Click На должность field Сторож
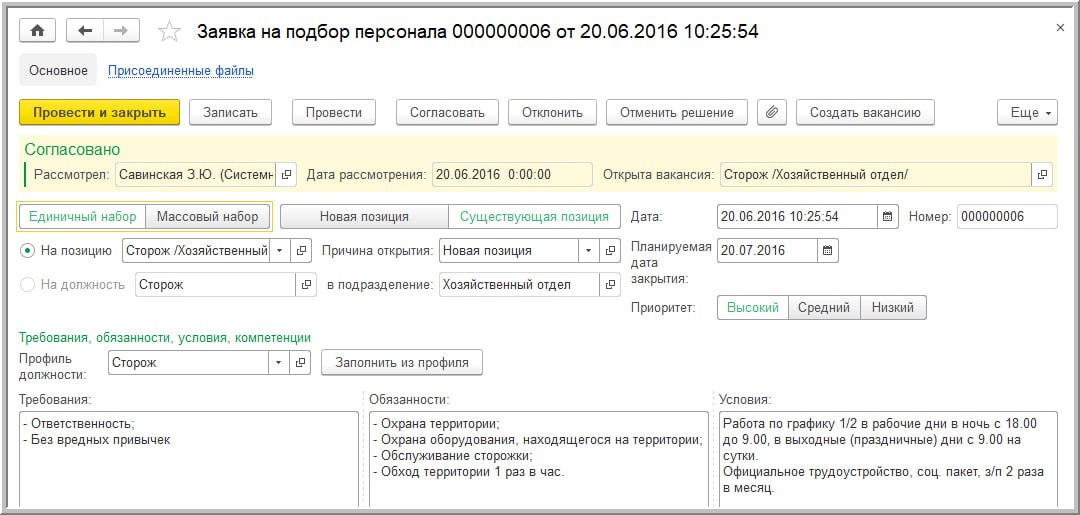Screen dimensions: 1080x515 click(x=216, y=284)
